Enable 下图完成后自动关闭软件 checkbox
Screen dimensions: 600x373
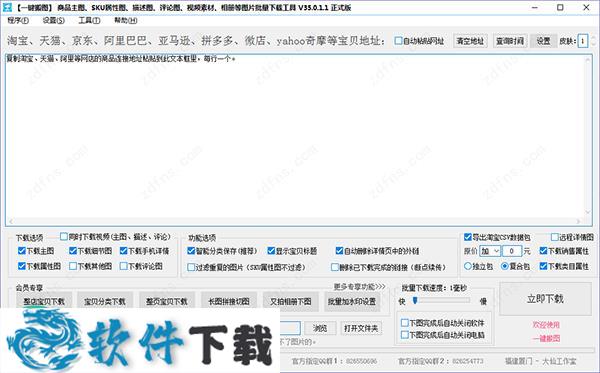404,323
